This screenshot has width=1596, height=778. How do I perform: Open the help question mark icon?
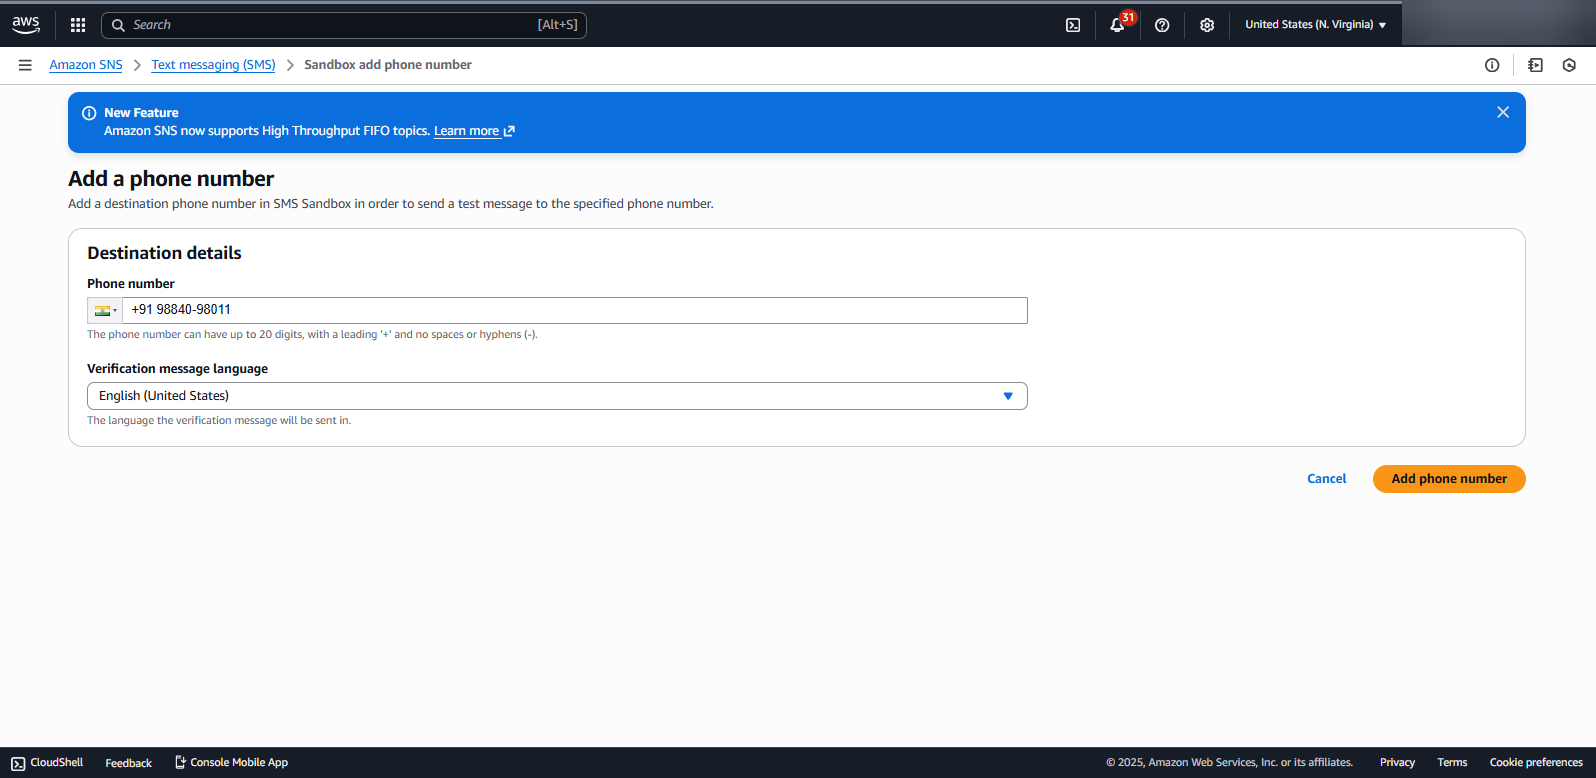click(x=1162, y=25)
